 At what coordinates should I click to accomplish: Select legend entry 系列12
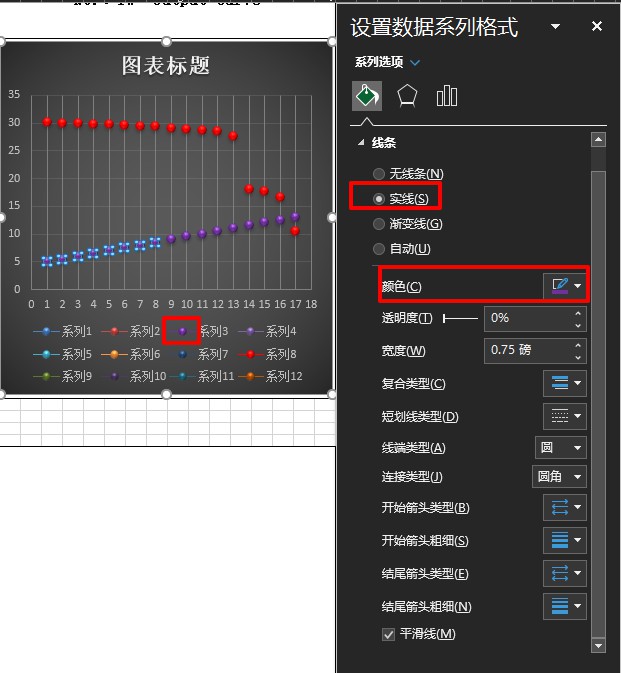270,376
